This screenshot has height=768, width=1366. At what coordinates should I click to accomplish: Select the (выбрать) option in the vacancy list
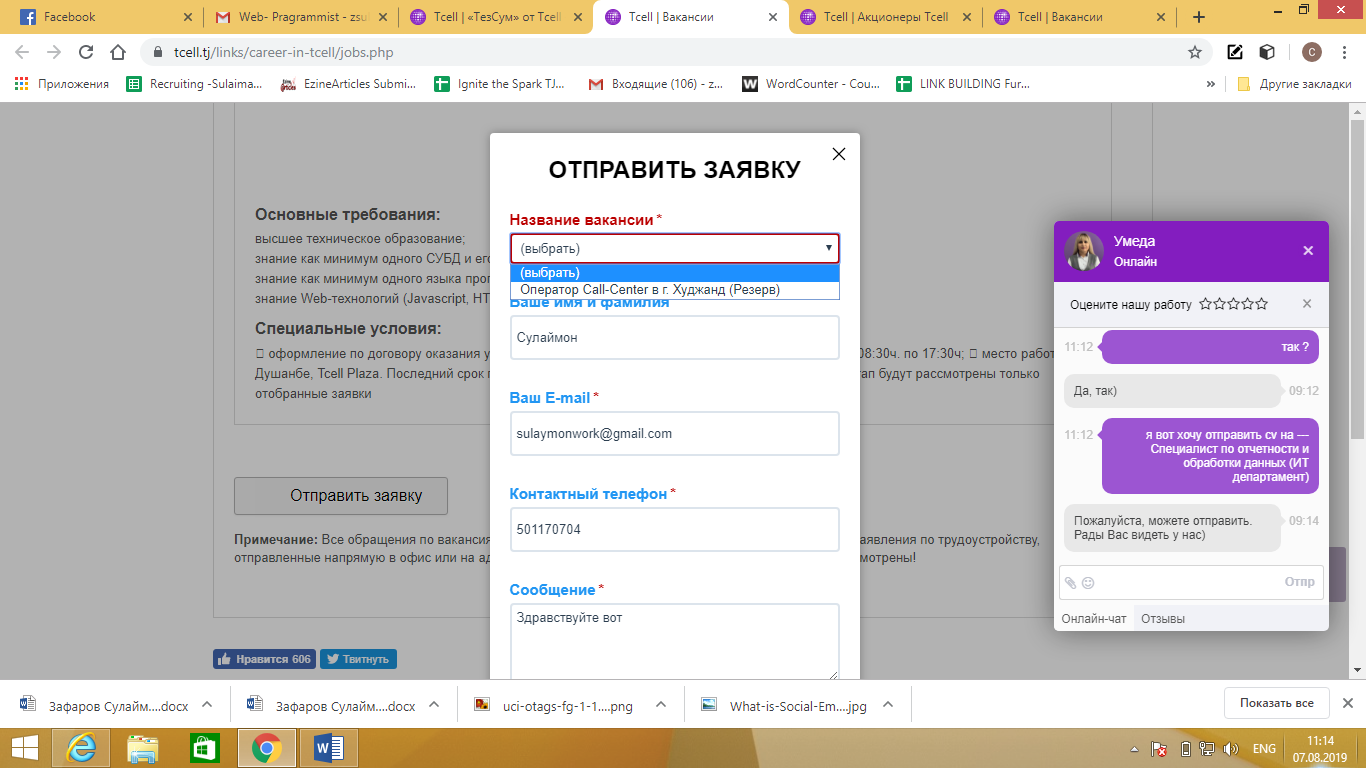click(x=675, y=273)
